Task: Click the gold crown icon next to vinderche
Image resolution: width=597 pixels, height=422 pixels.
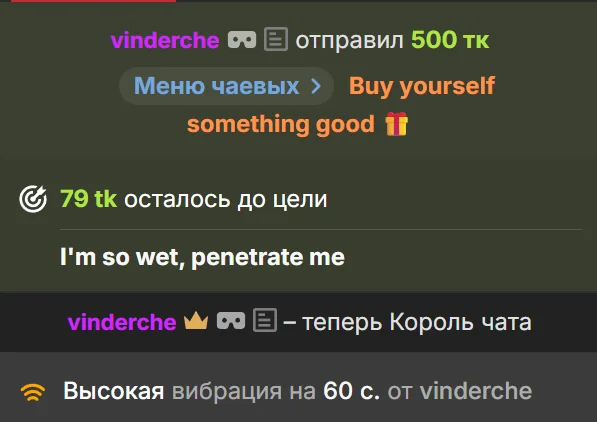Action: pyautogui.click(x=196, y=320)
